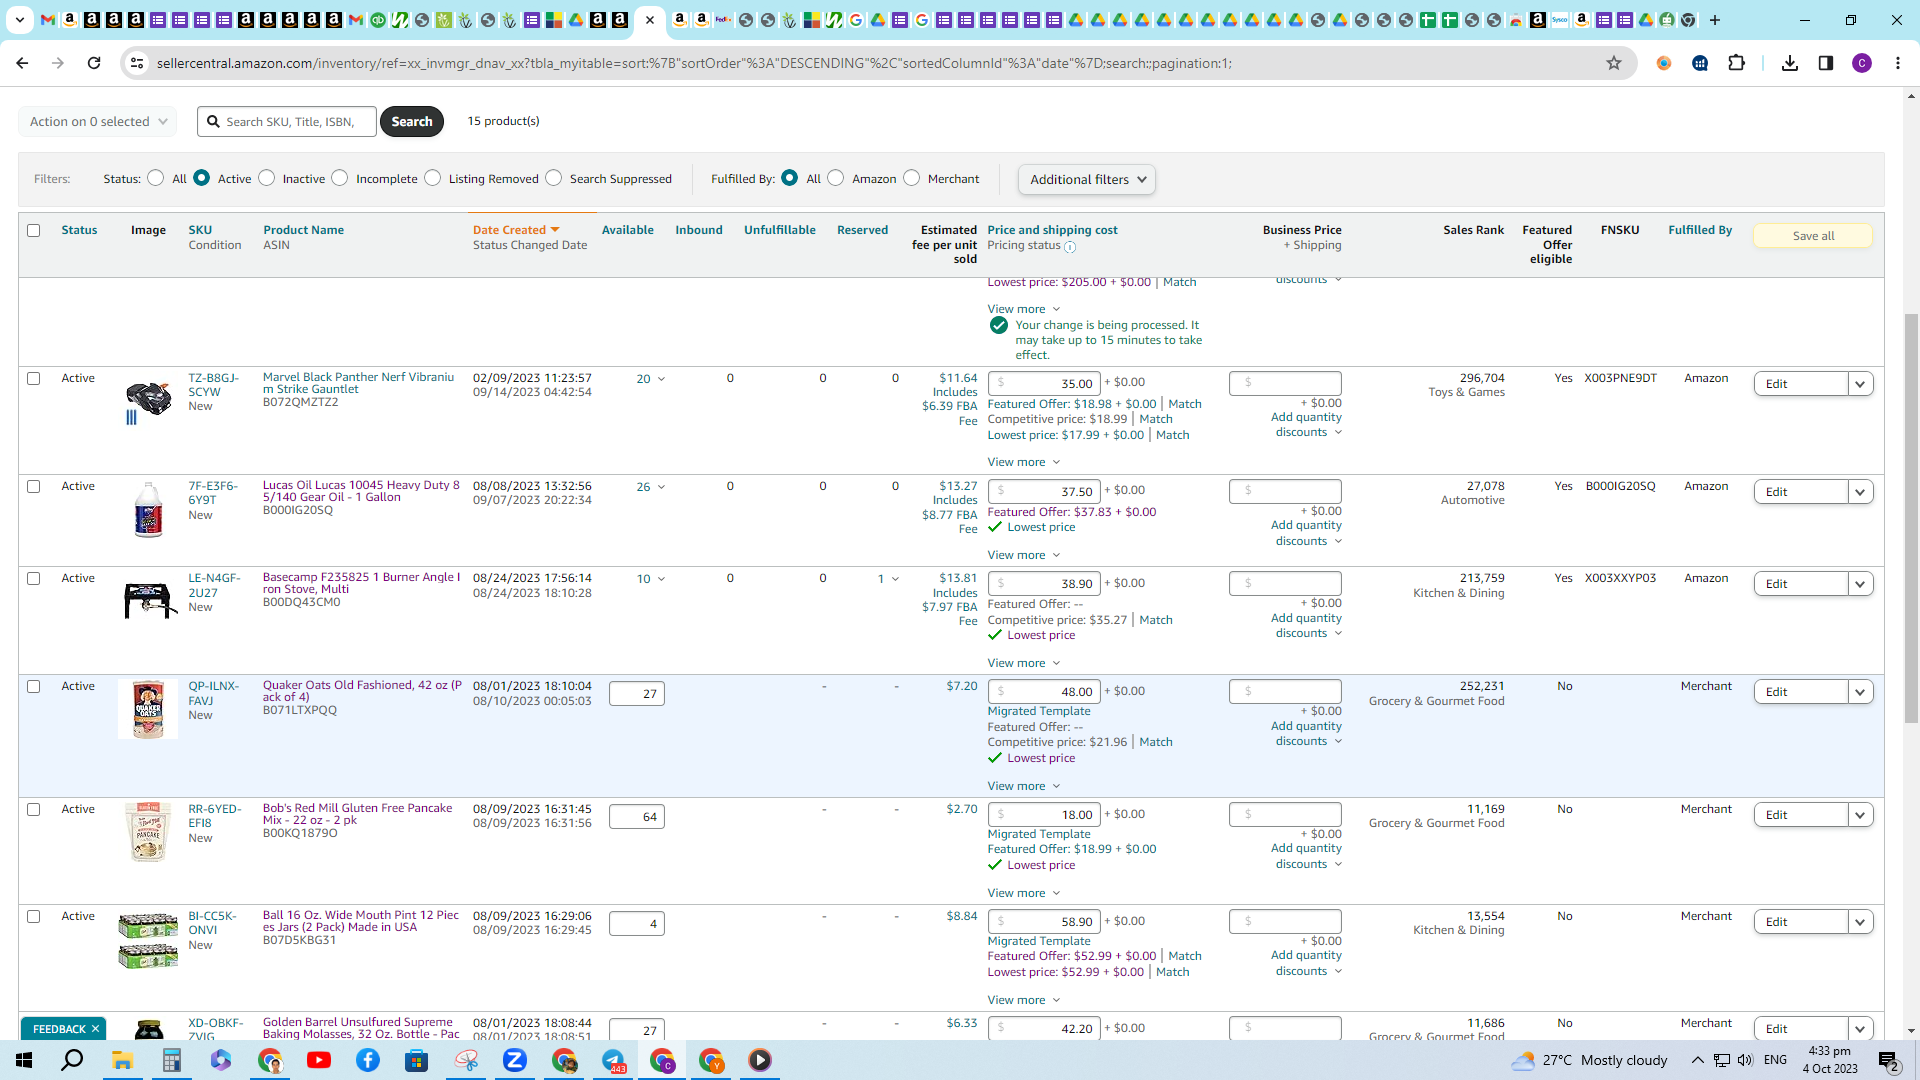This screenshot has height=1080, width=1920.
Task: Expand 'View more' for Bob's Red Mill pricing
Action: [x=1023, y=893]
